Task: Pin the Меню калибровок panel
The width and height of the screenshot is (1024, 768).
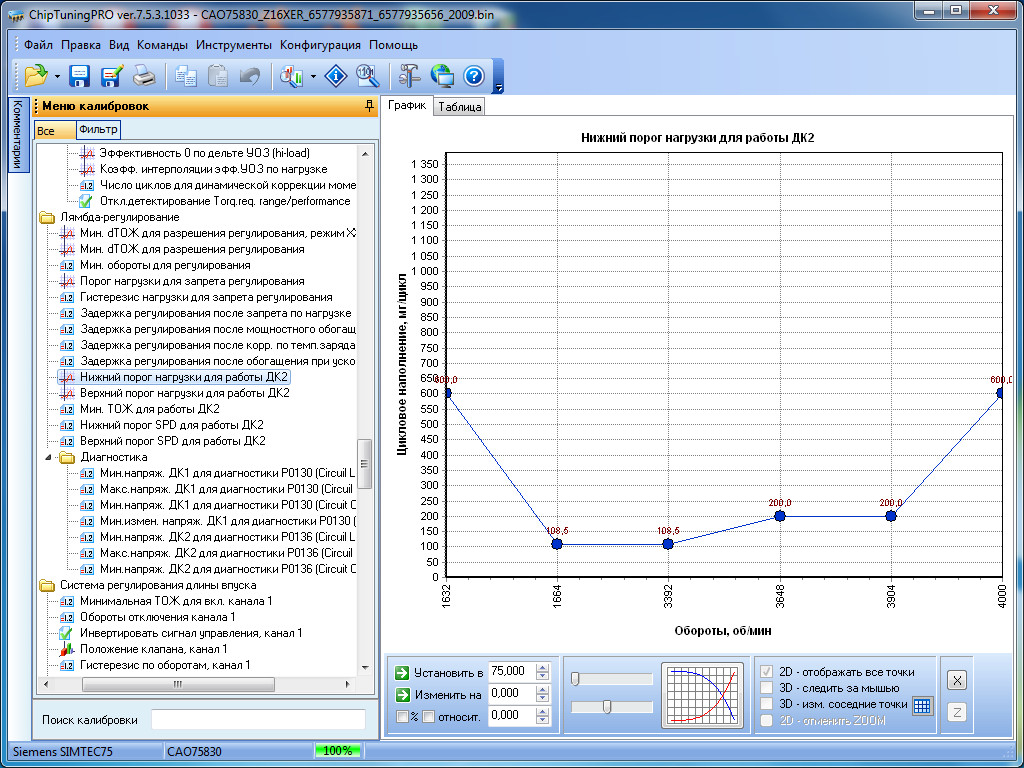Action: (369, 106)
